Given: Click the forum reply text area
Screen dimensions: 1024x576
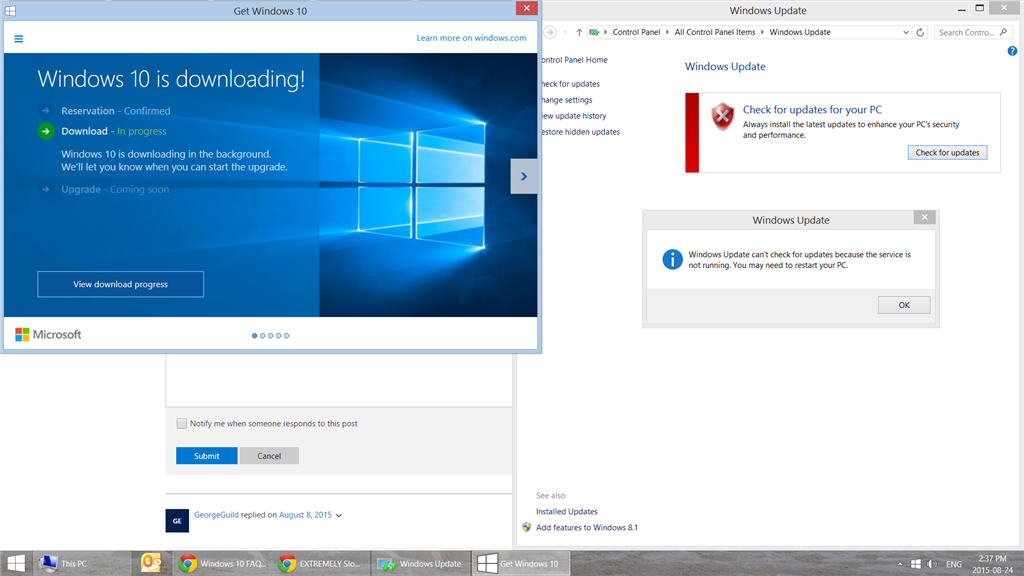Looking at the screenshot, I should pyautogui.click(x=339, y=380).
